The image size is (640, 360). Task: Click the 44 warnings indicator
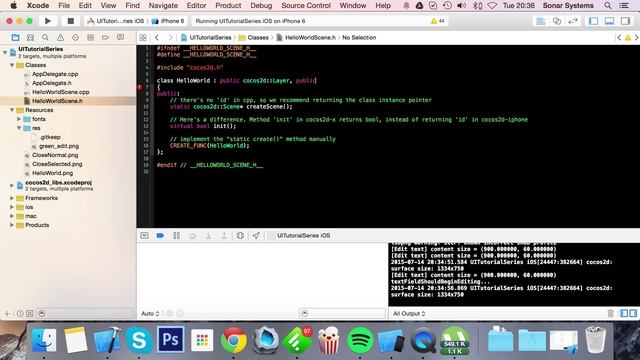pyautogui.click(x=438, y=21)
